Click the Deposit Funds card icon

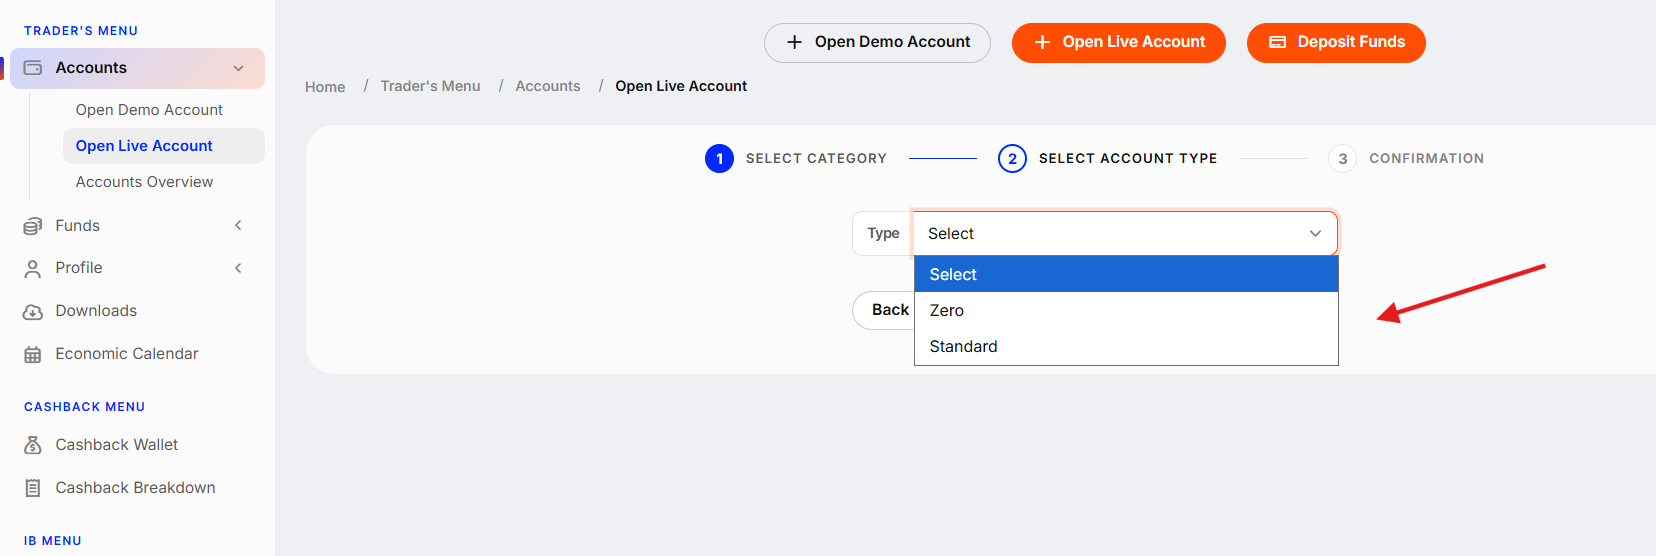point(1277,42)
